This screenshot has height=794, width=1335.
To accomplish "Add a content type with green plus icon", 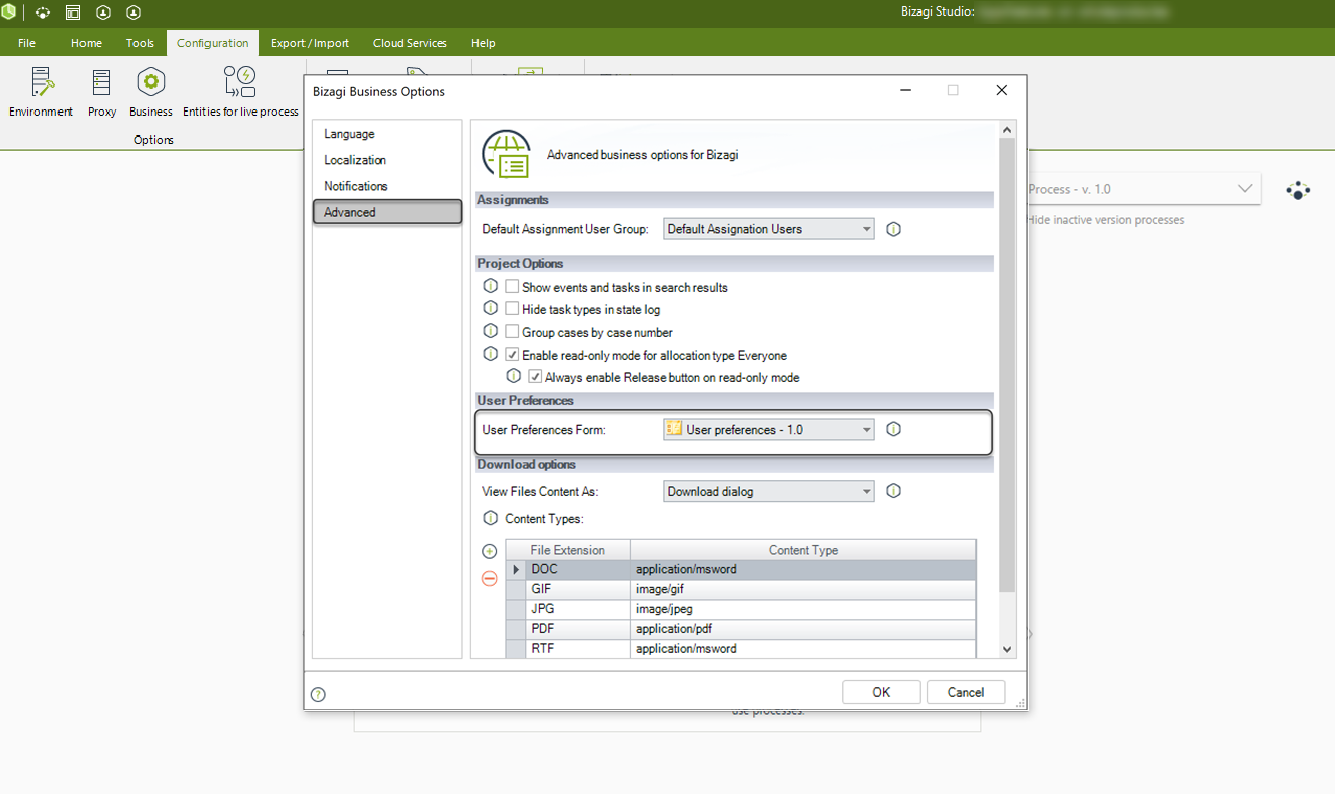I will [490, 551].
